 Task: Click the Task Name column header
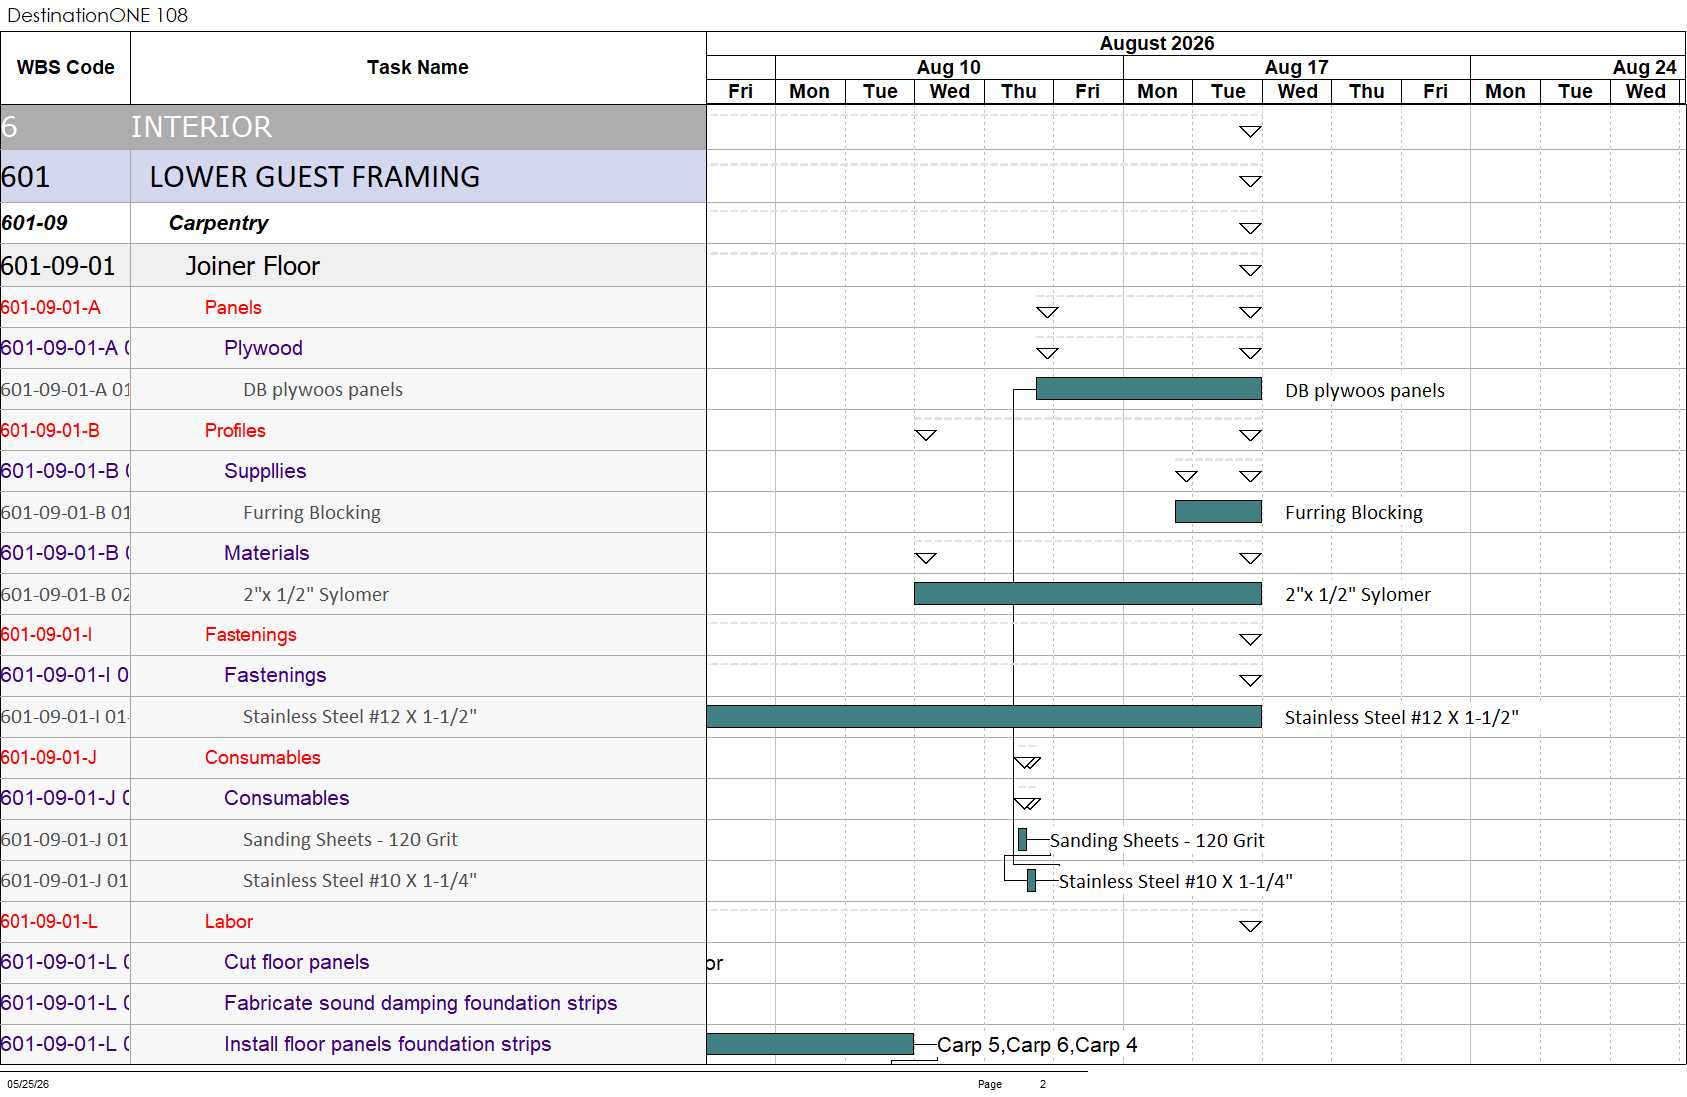pos(418,68)
